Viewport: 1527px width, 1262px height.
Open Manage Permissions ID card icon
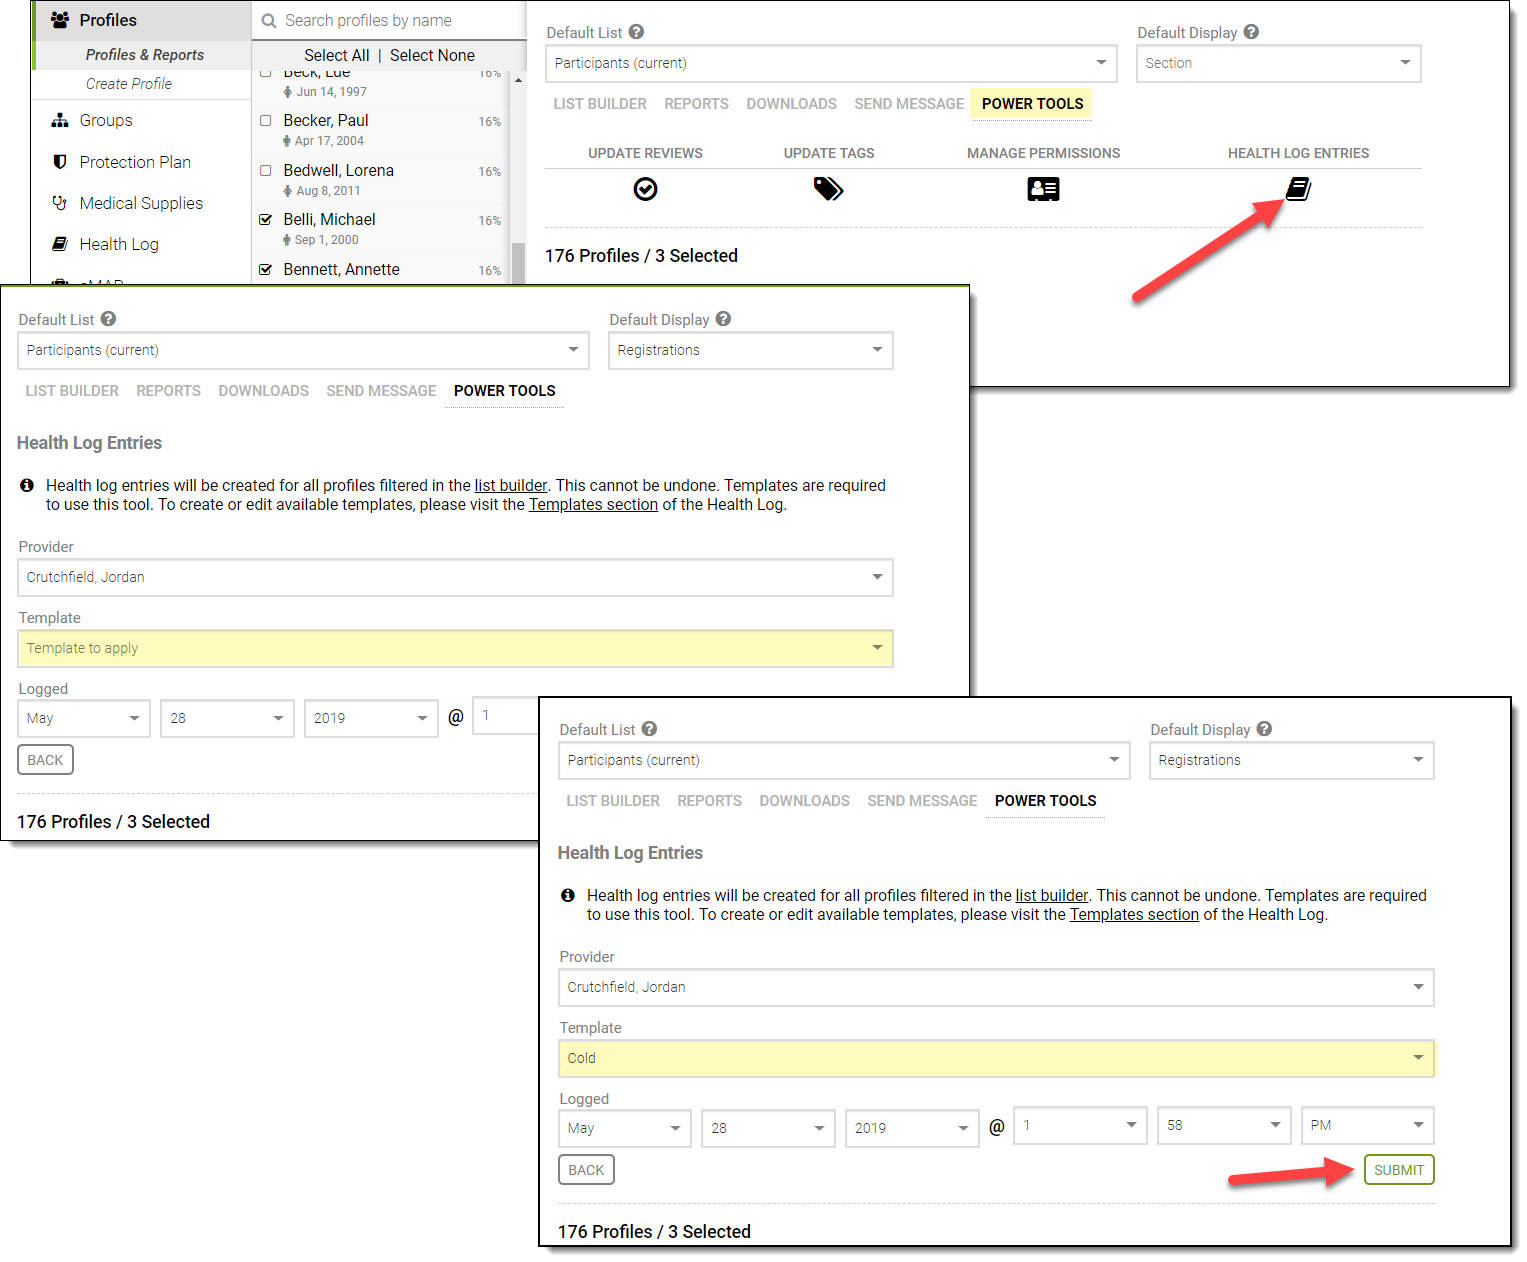tap(1043, 189)
